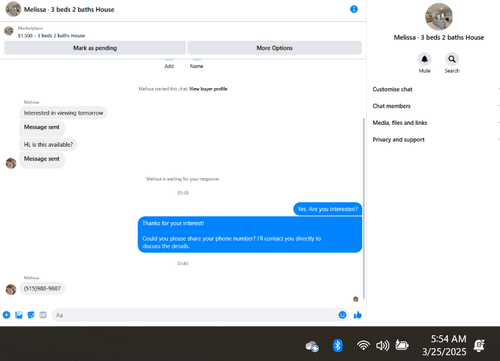Click the Marketplace listing thumbnail
500x361 pixels.
(x=9, y=31)
